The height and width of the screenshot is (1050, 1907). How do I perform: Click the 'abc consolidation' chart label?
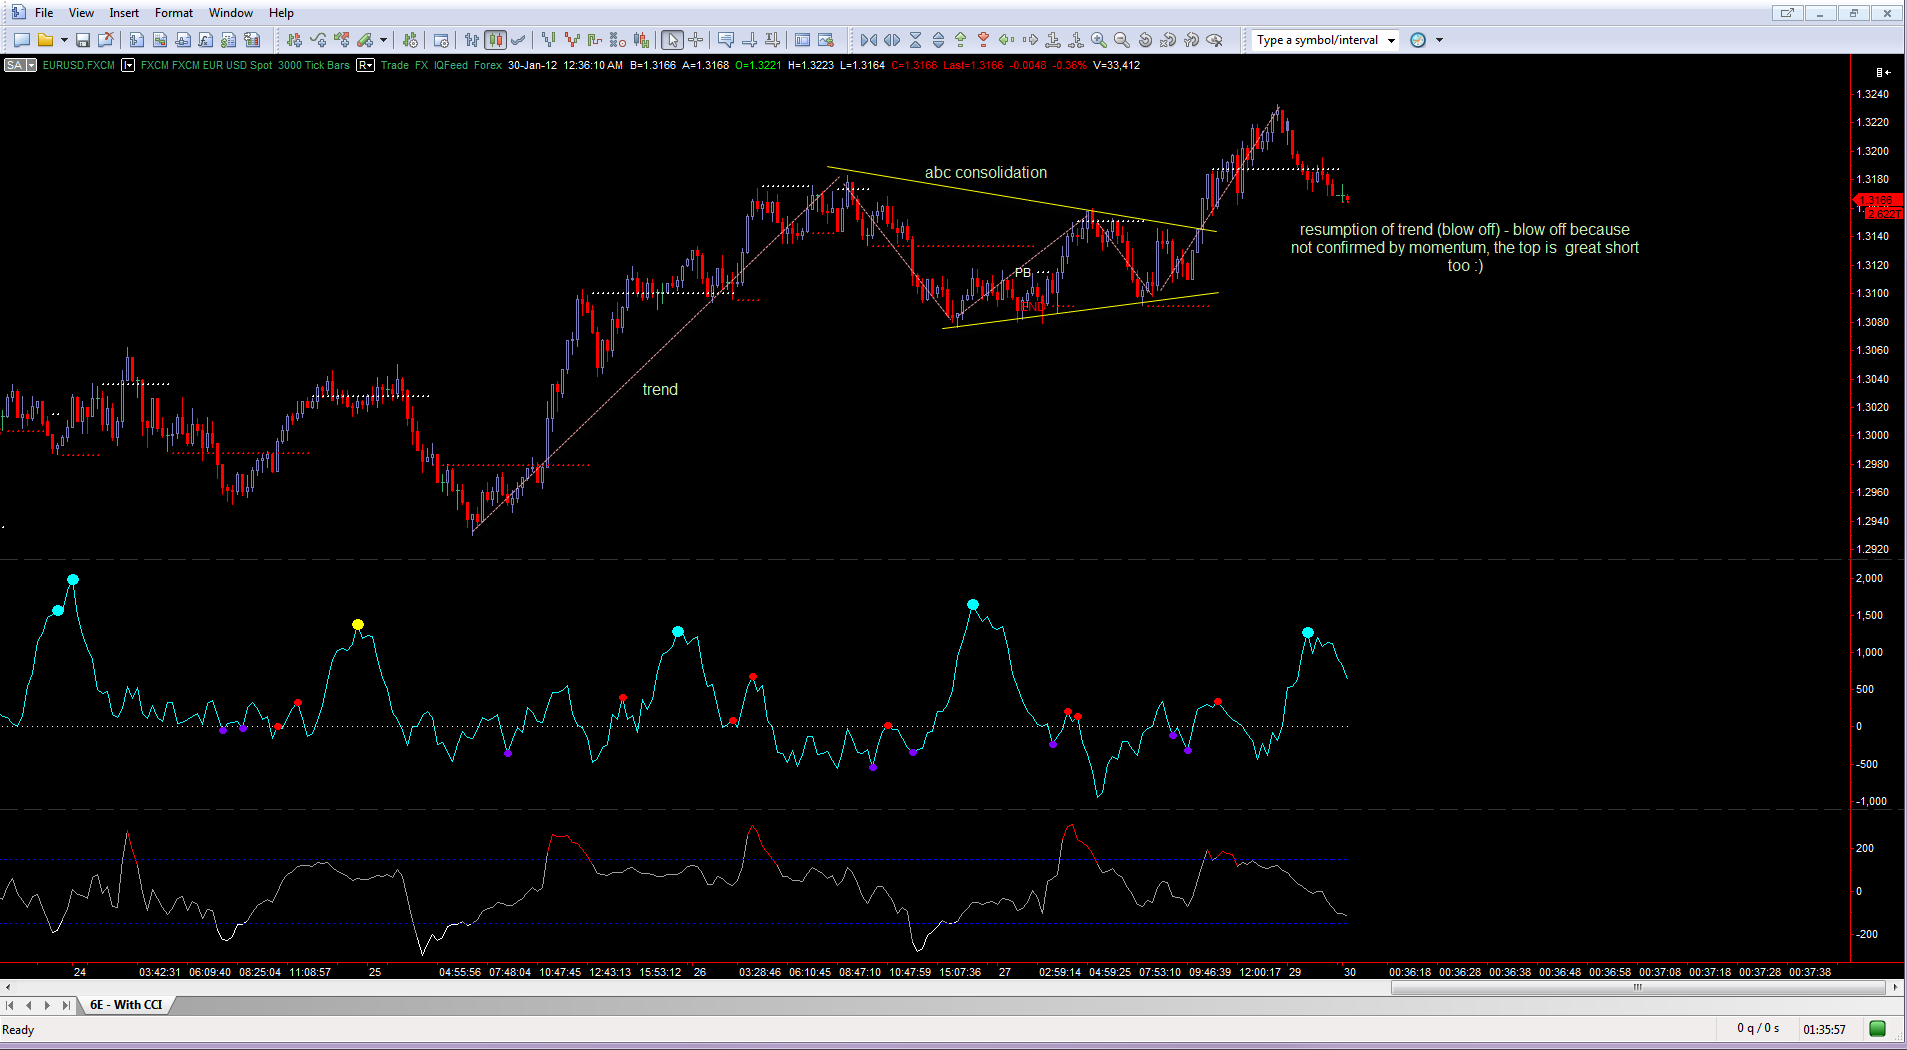pyautogui.click(x=986, y=173)
